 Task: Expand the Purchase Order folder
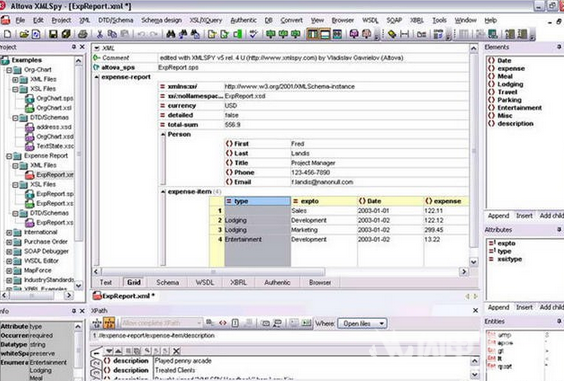point(9,242)
